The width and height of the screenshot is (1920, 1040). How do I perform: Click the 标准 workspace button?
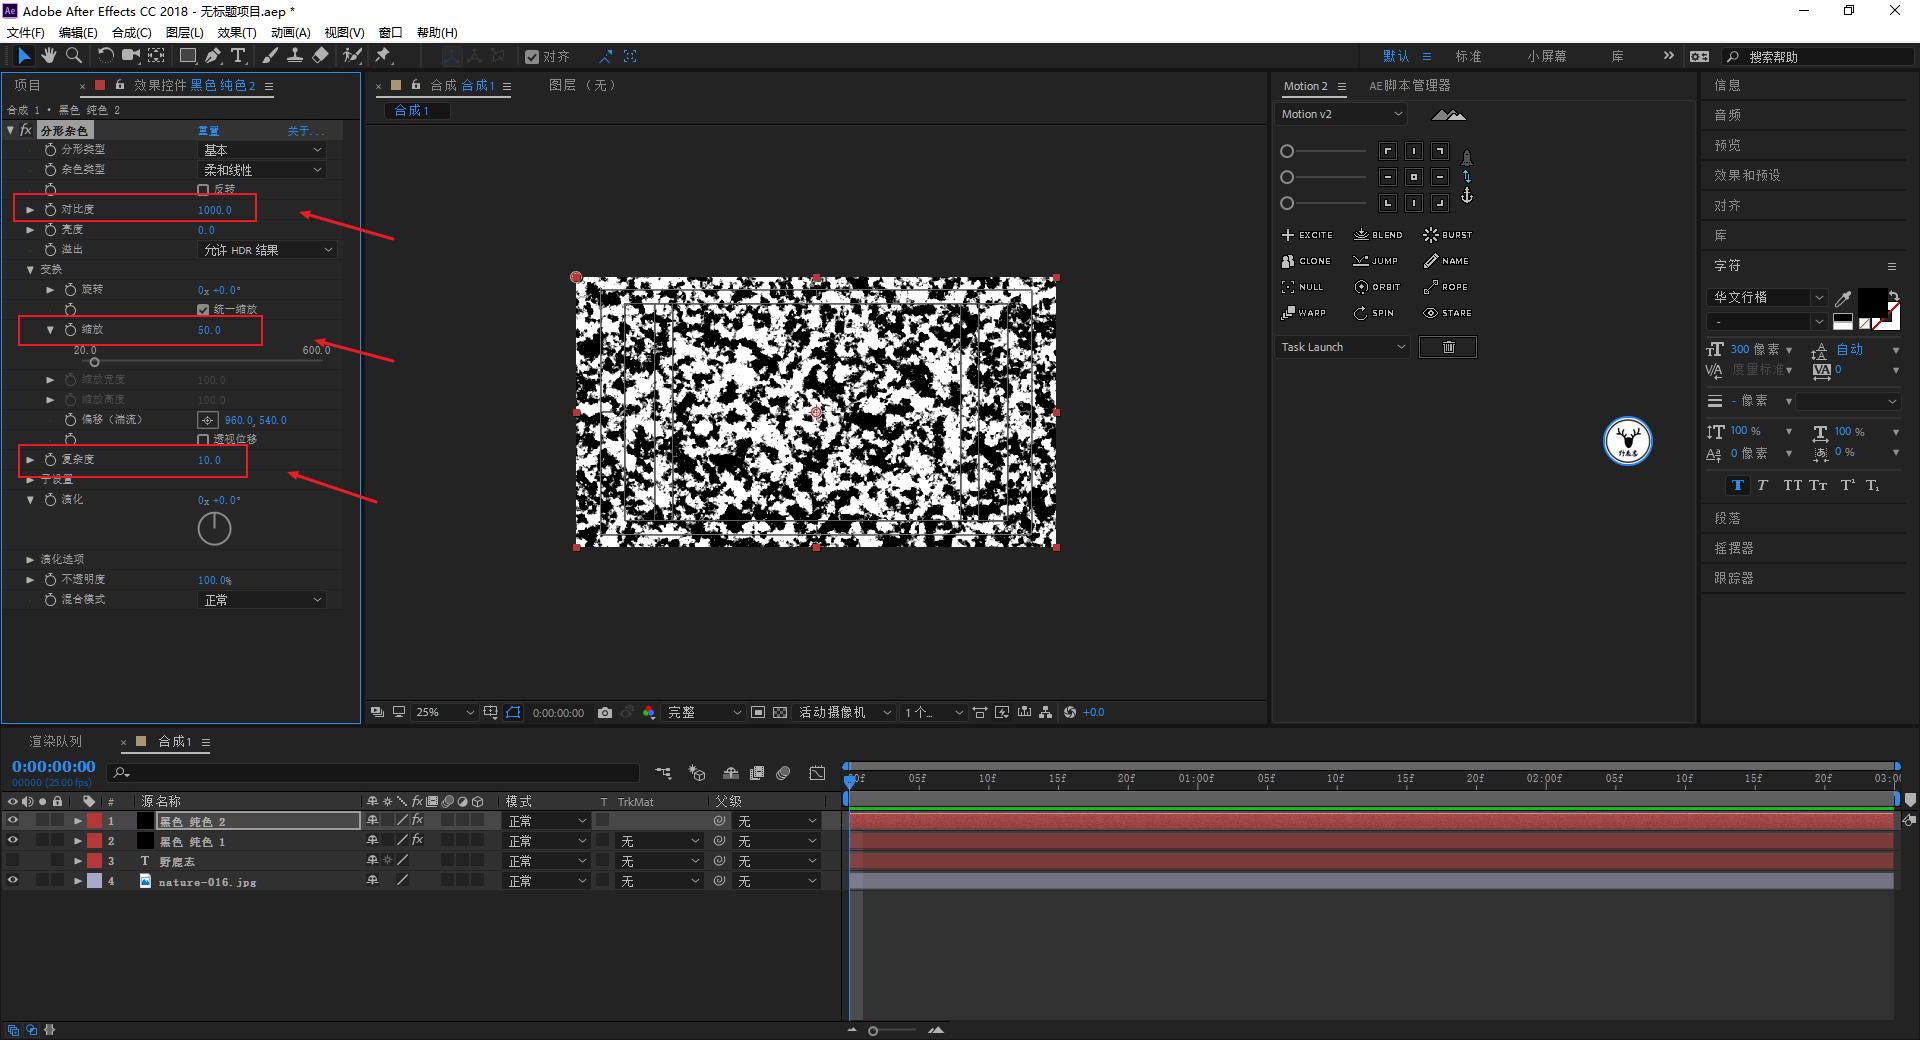point(1468,57)
